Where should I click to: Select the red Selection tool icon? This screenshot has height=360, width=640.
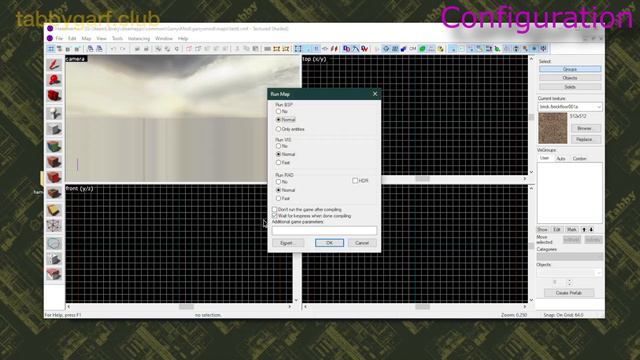[x=54, y=64]
